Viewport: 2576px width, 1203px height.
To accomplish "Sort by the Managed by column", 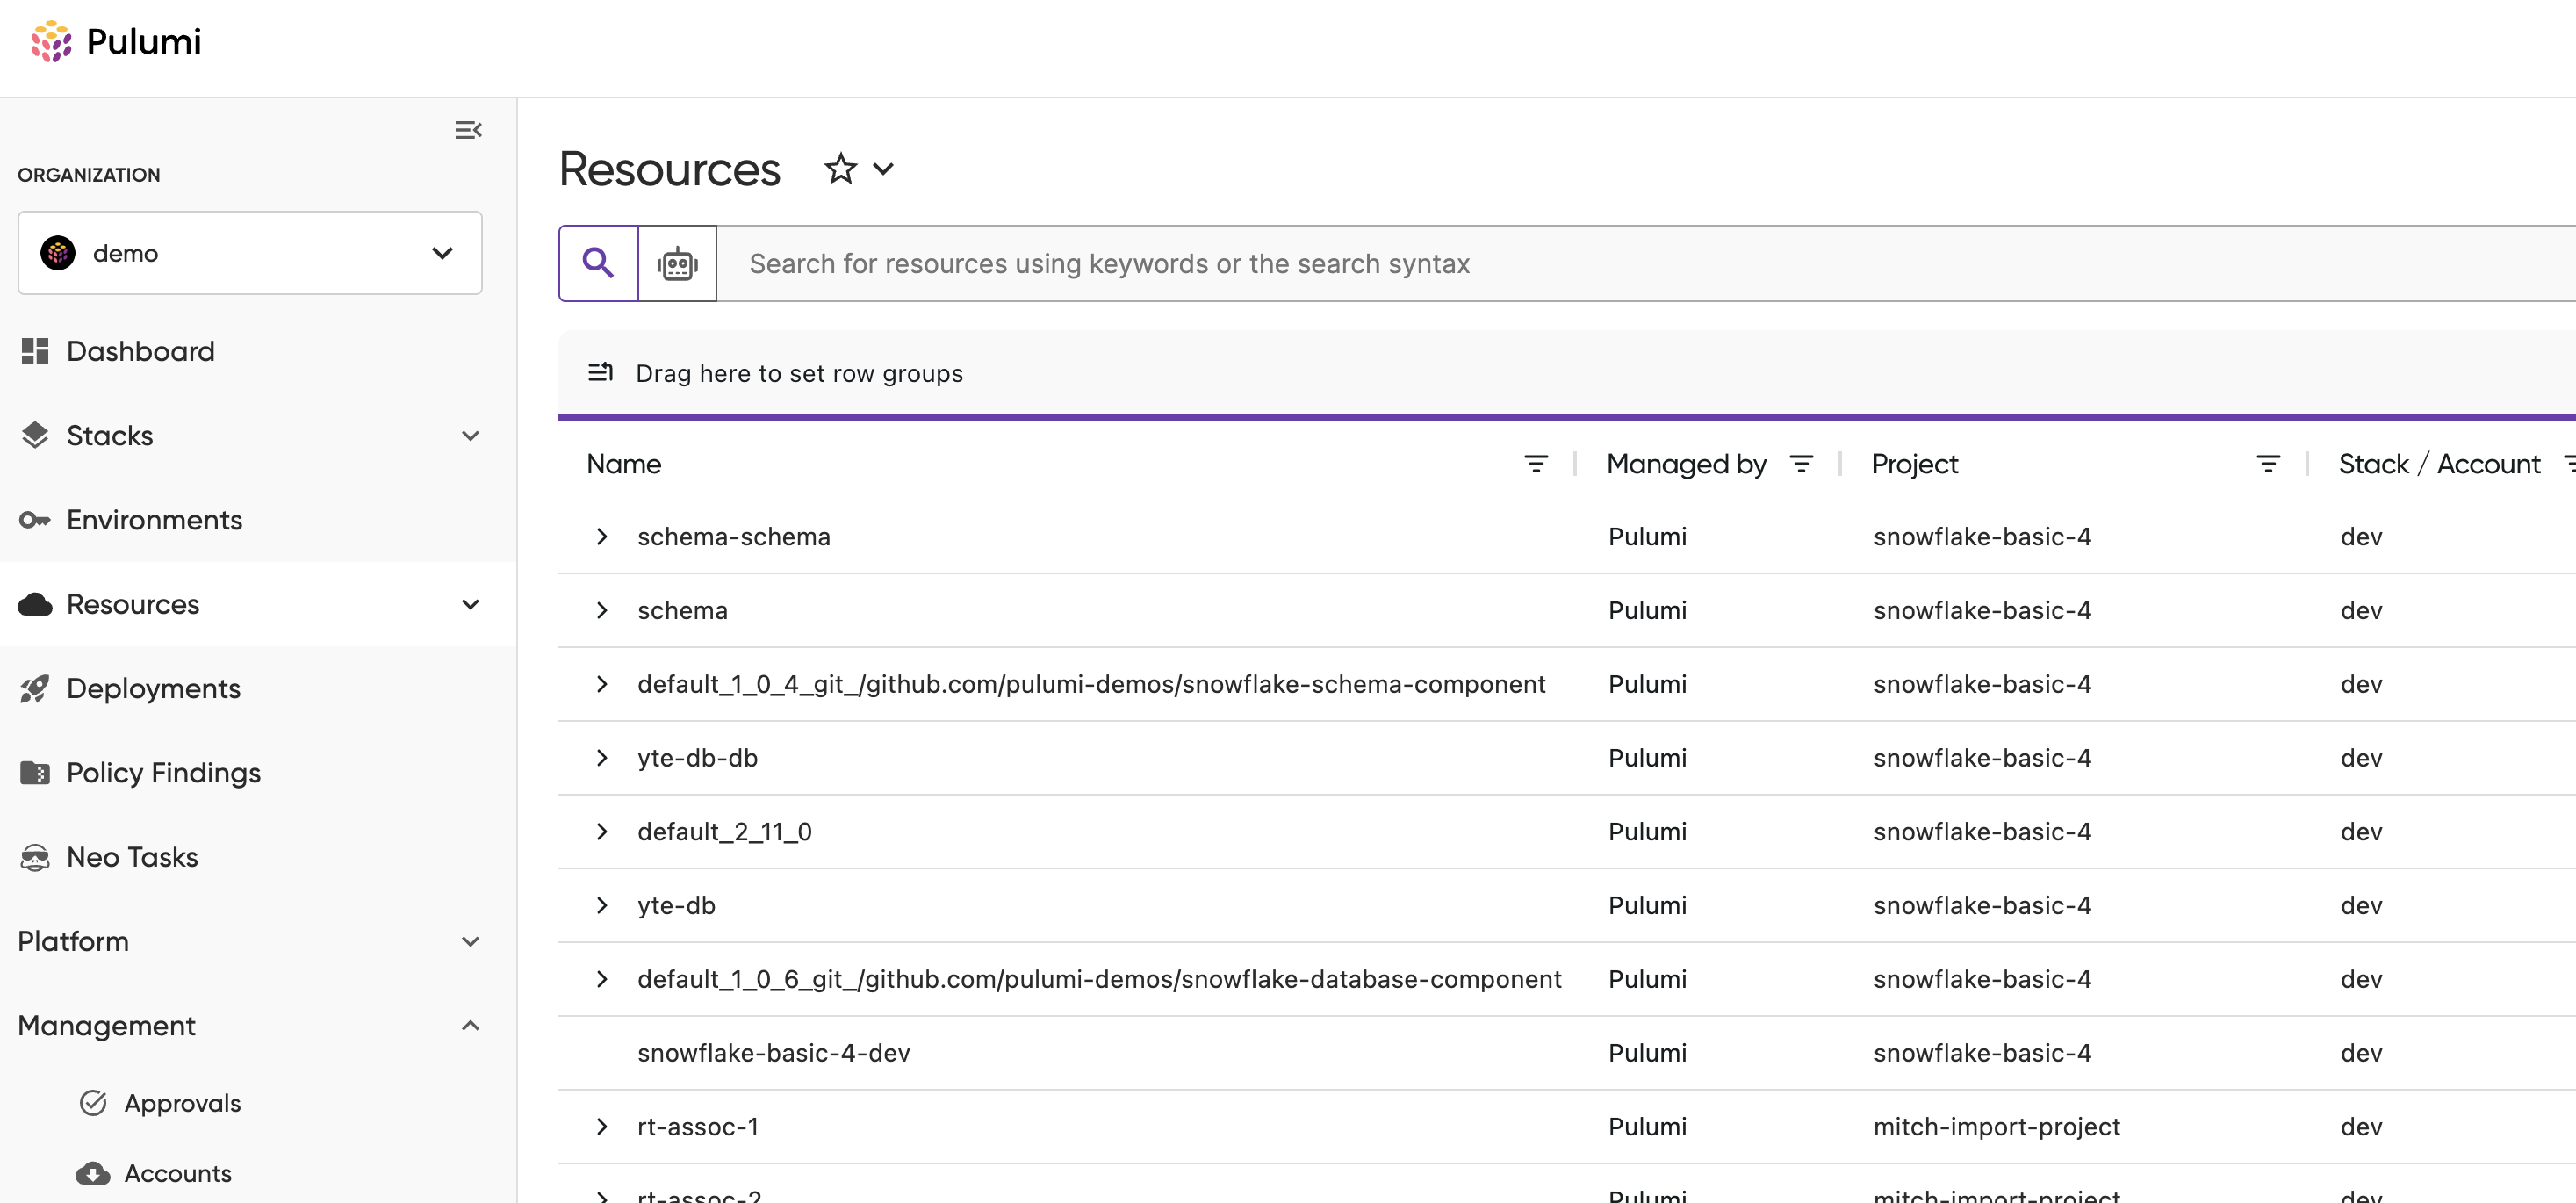I will pyautogui.click(x=1686, y=464).
